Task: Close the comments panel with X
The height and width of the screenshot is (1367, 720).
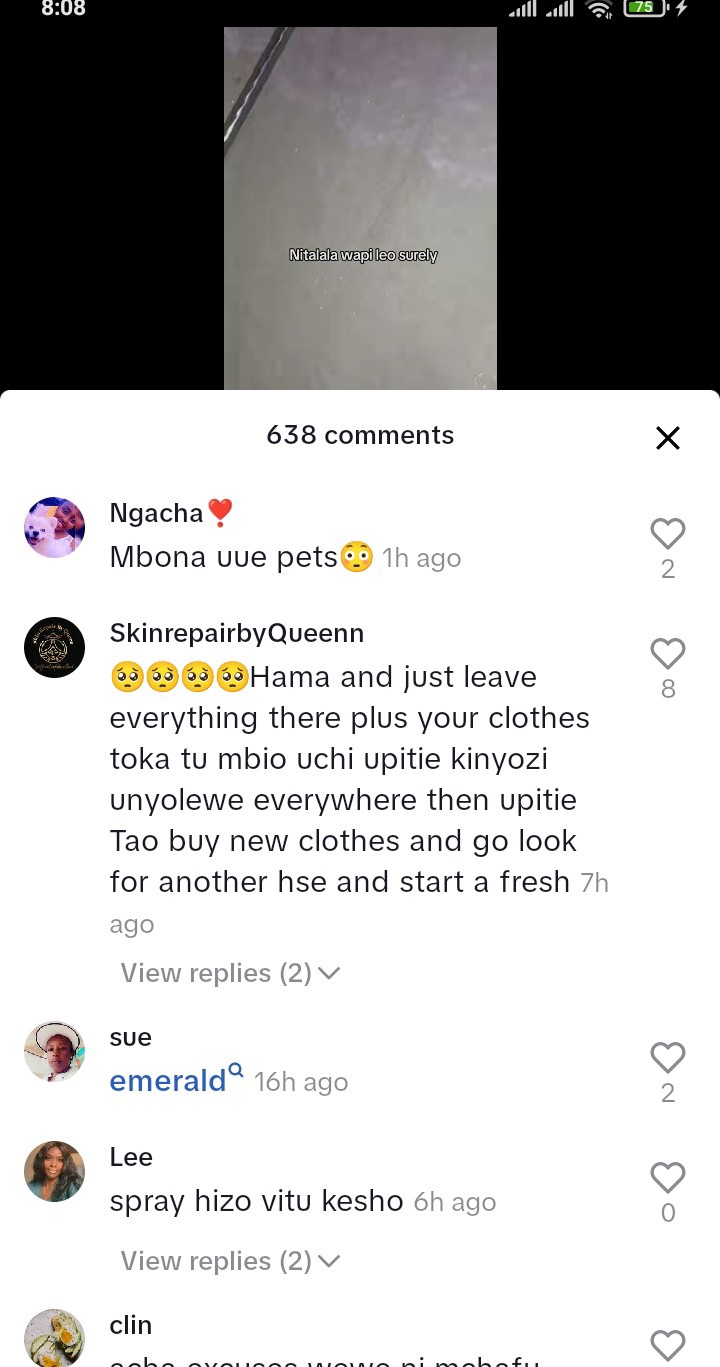Action: (668, 438)
